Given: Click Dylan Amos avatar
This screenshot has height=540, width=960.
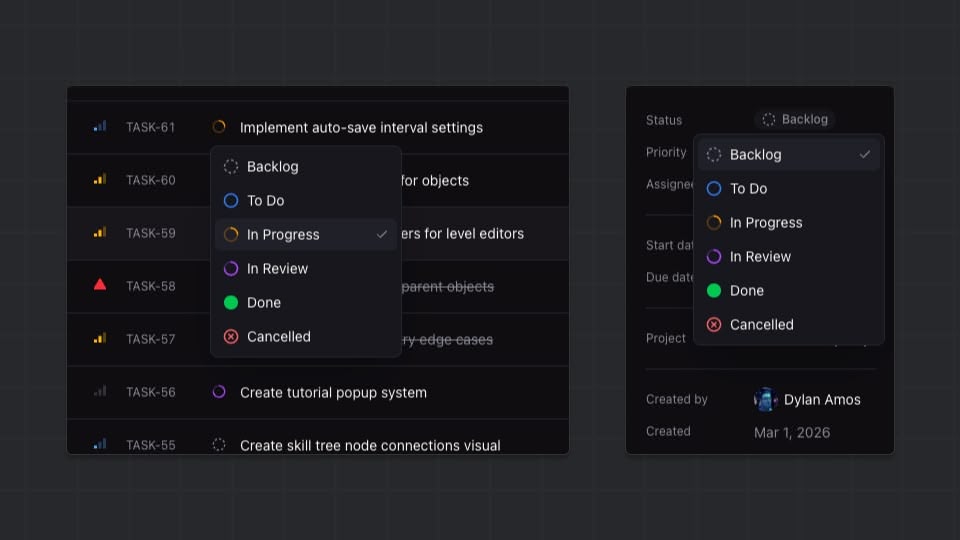Looking at the screenshot, I should (765, 399).
